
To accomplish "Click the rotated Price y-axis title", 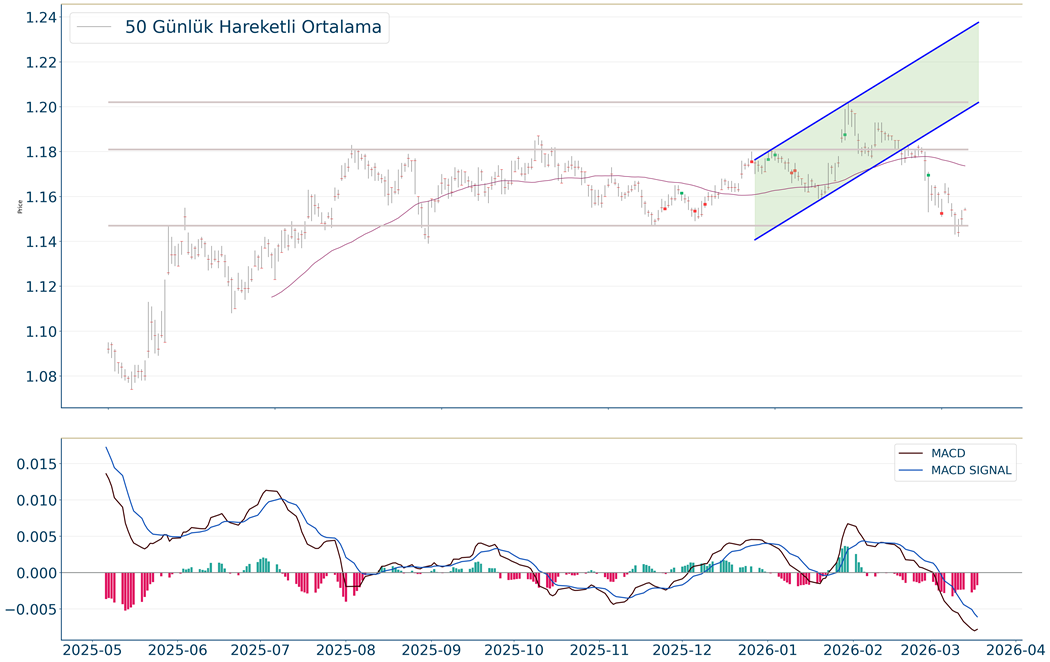I will [x=21, y=207].
